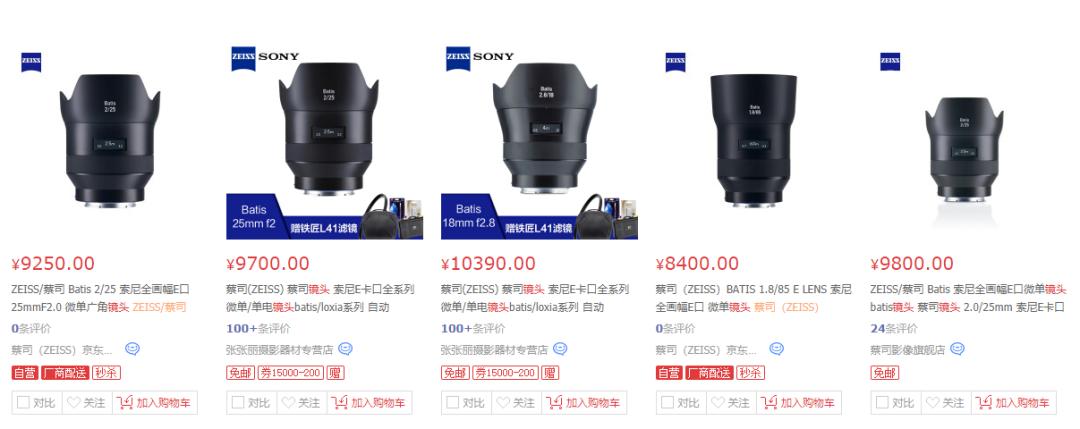Click chat icon beside 张张丽摄影器材专营店 under ¥9700 lens
The width and height of the screenshot is (1080, 429).
pyautogui.click(x=345, y=349)
